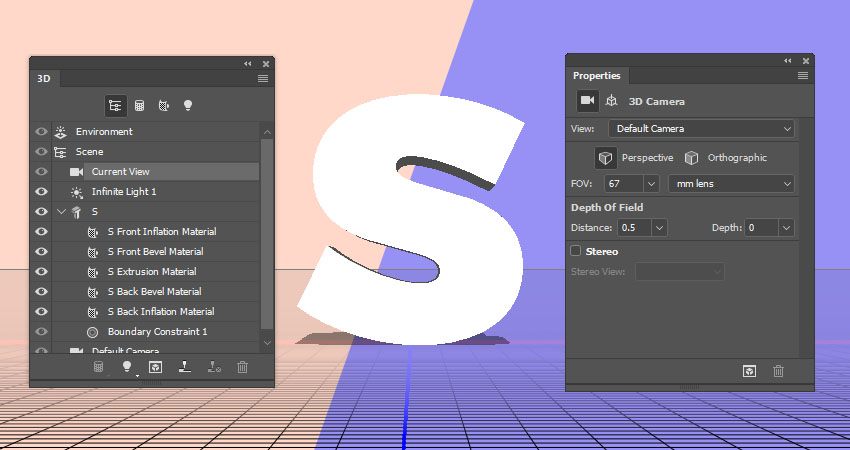Open the View Default Camera dropdown
This screenshot has width=850, height=450.
(701, 129)
